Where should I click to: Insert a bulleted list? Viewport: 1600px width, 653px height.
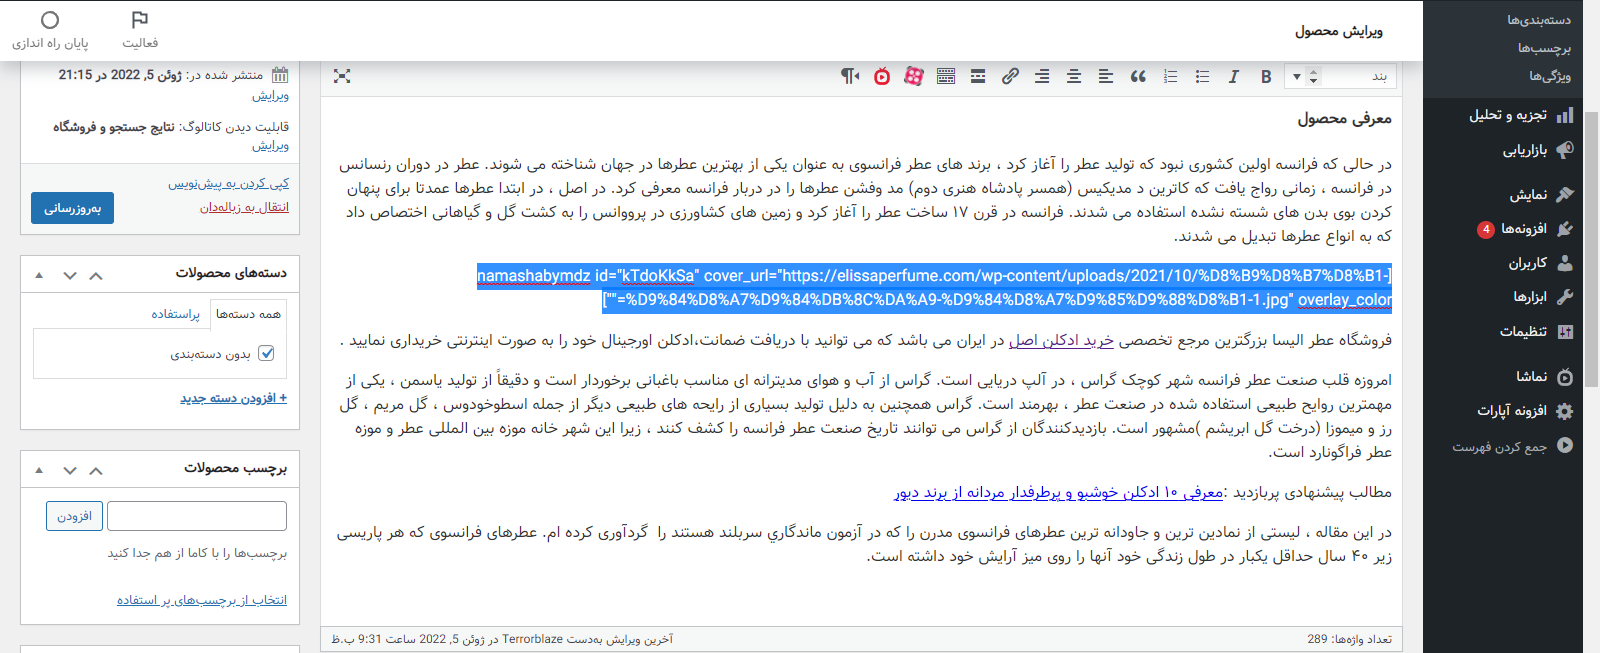click(x=1202, y=77)
